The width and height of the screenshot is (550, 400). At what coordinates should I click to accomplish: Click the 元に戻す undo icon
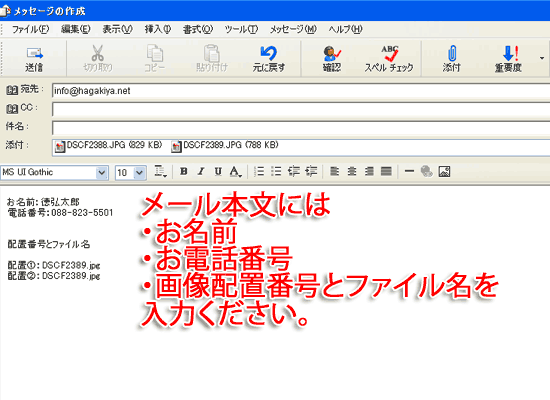[269, 59]
